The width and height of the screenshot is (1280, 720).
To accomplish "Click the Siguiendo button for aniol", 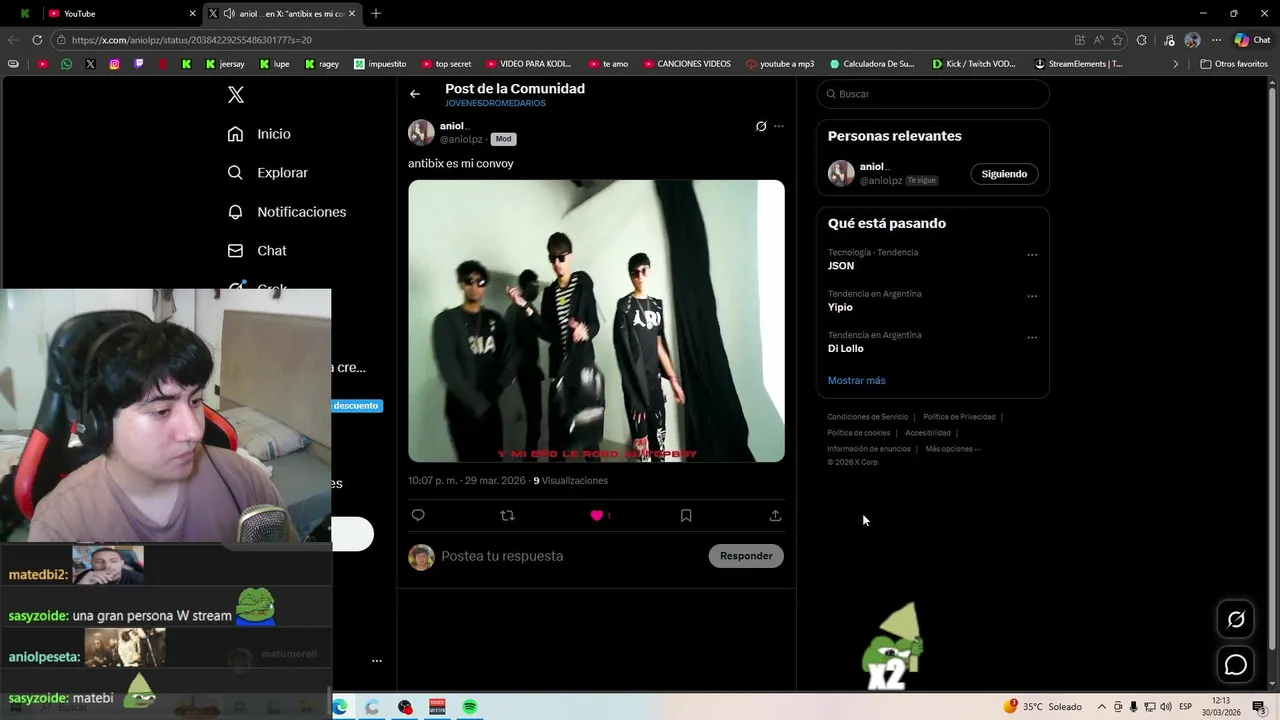I will (1004, 174).
